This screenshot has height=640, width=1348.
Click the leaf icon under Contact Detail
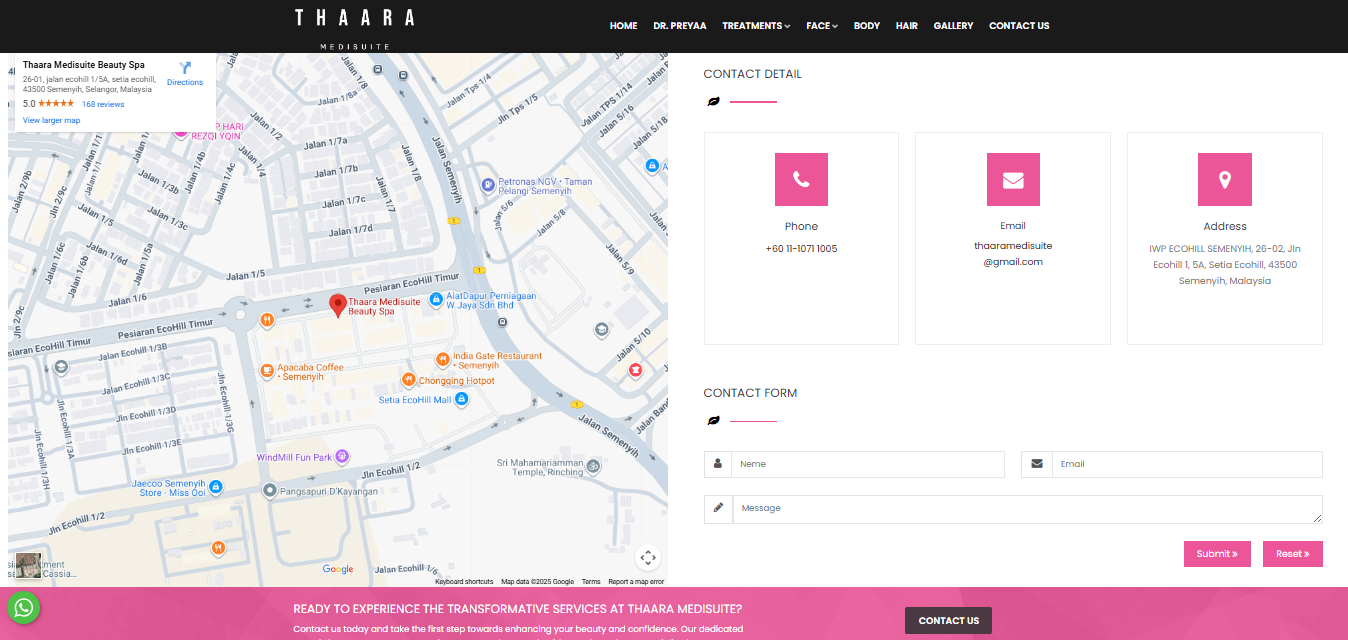[713, 100]
